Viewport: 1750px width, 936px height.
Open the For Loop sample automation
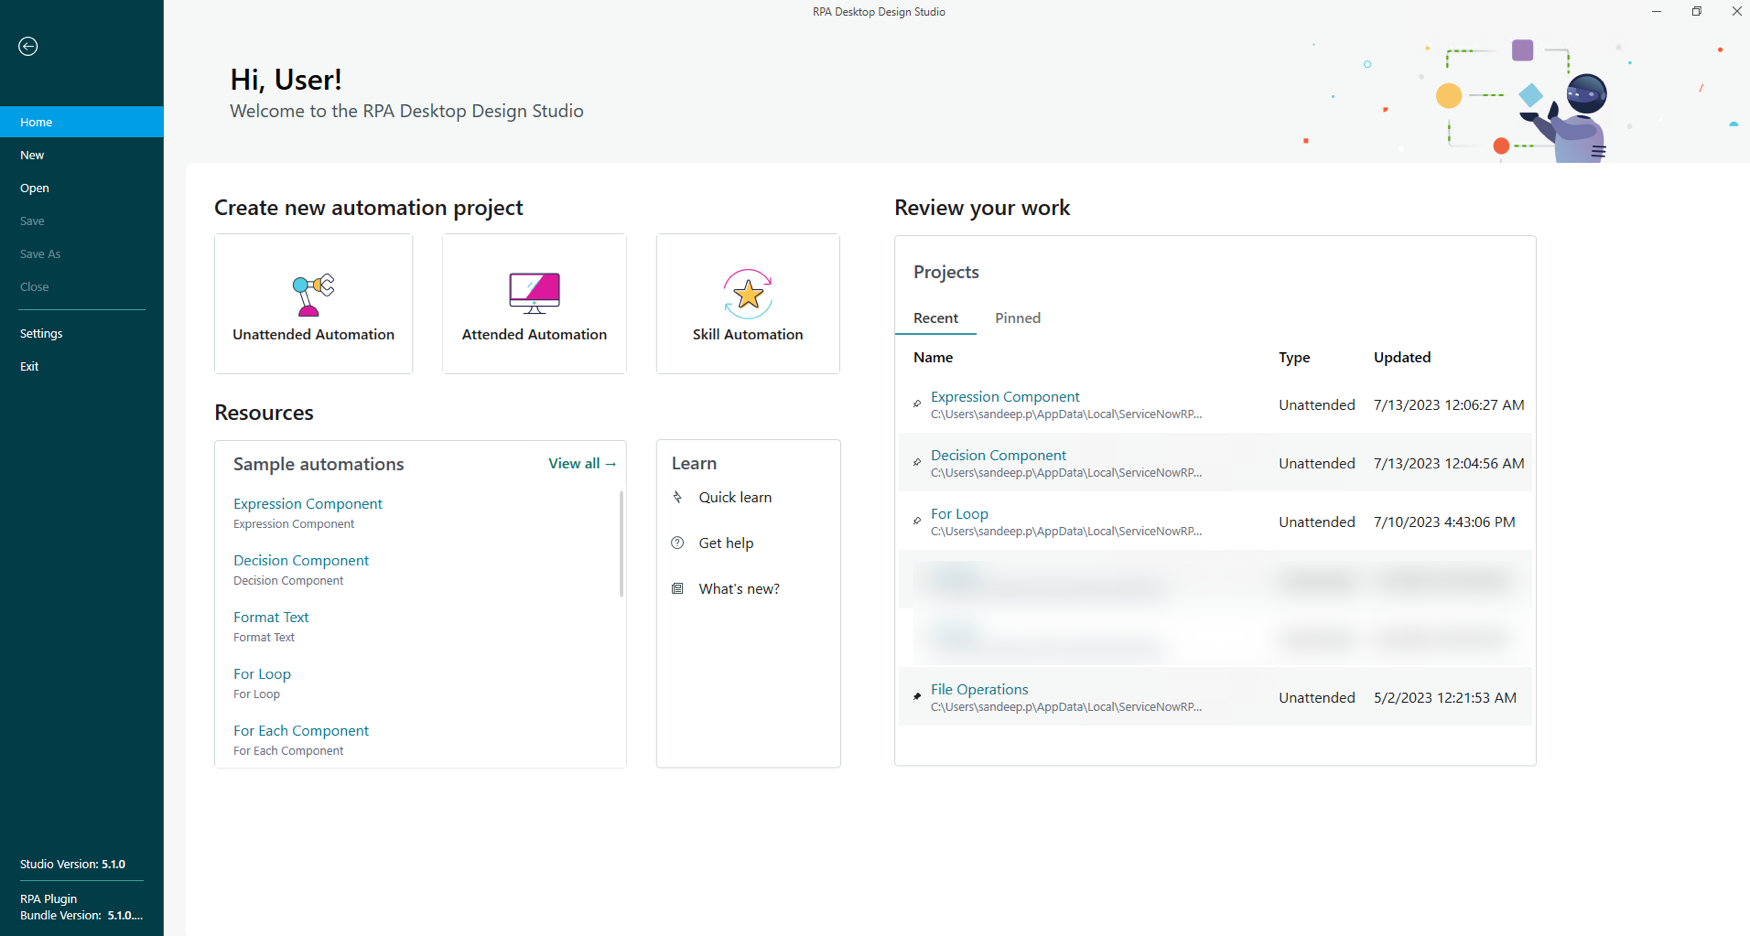tap(262, 675)
